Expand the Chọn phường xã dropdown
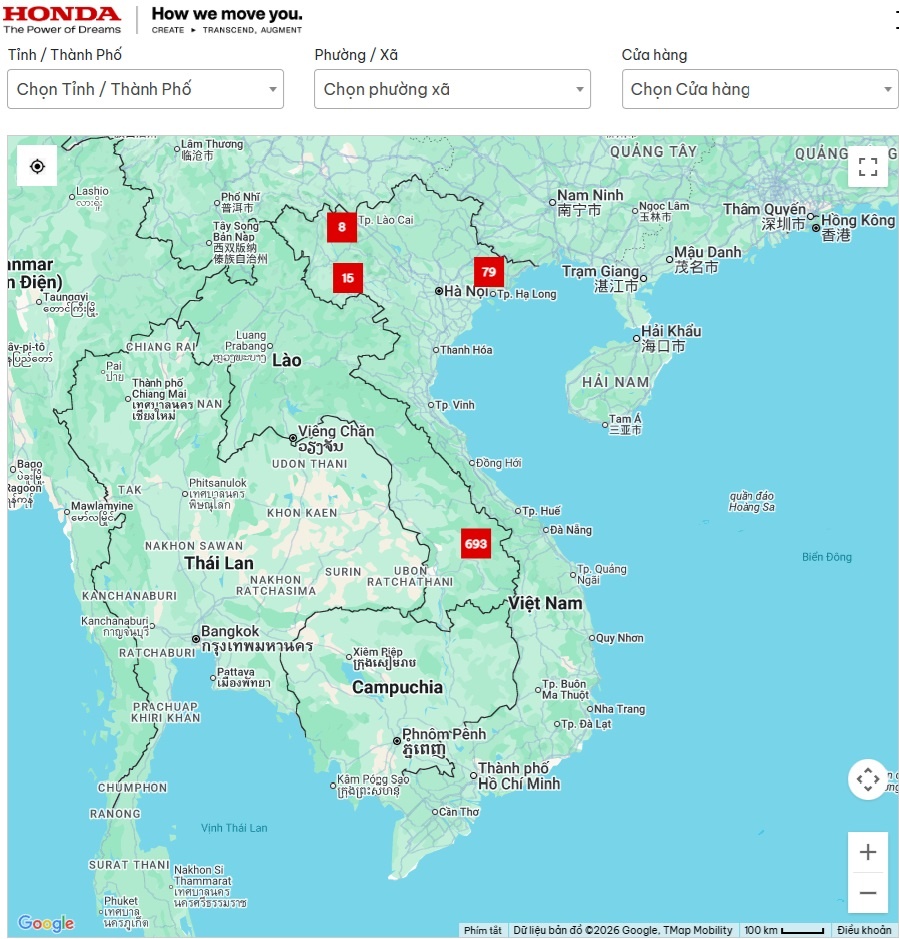899x939 pixels. (453, 89)
